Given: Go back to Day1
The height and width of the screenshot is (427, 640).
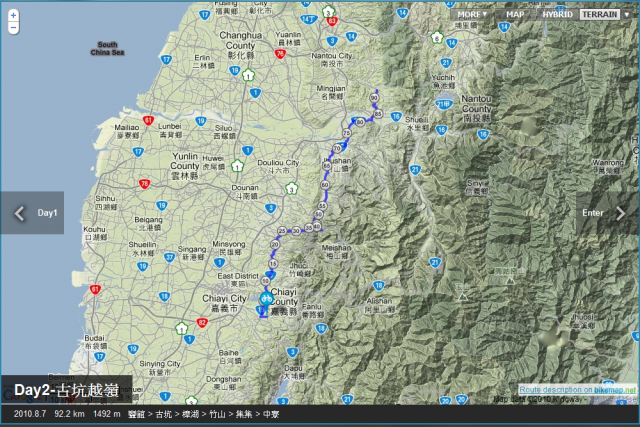Looking at the screenshot, I should tap(32, 213).
